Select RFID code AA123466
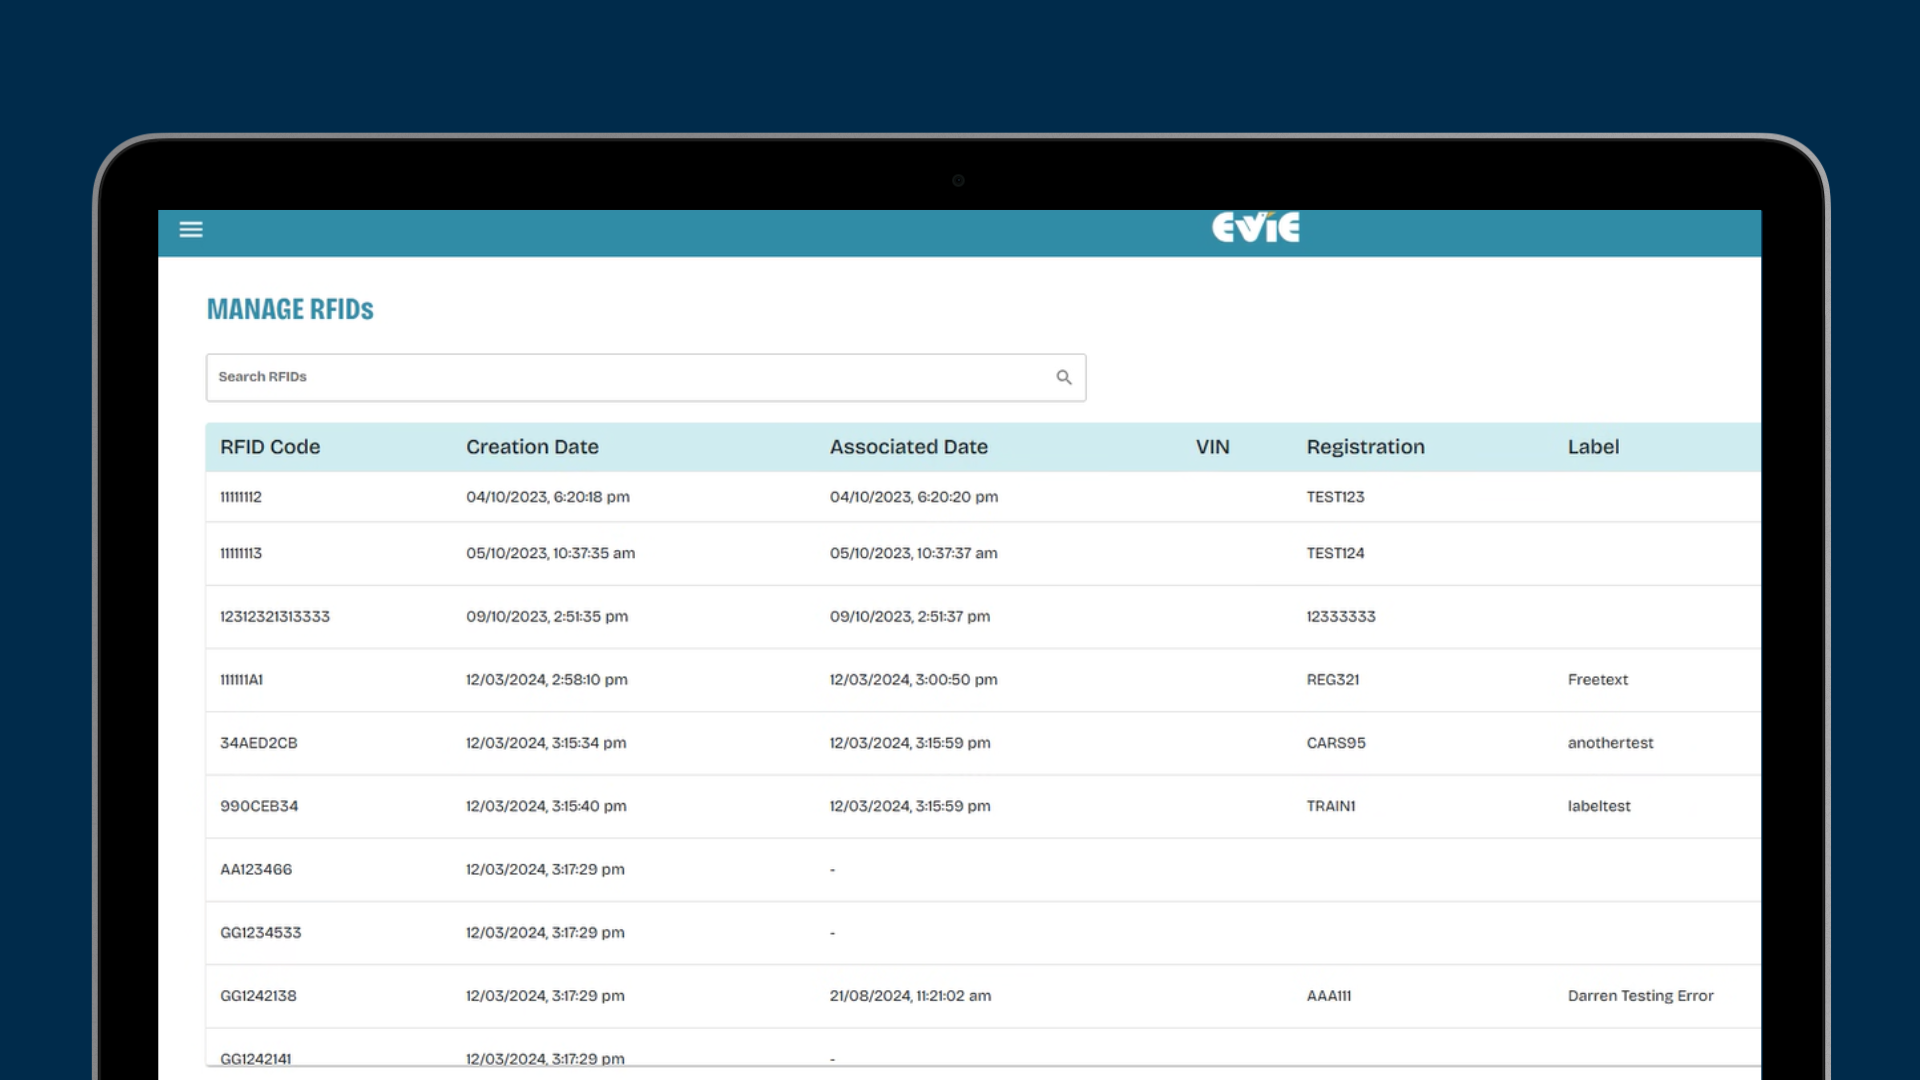The height and width of the screenshot is (1080, 1920). [x=256, y=870]
